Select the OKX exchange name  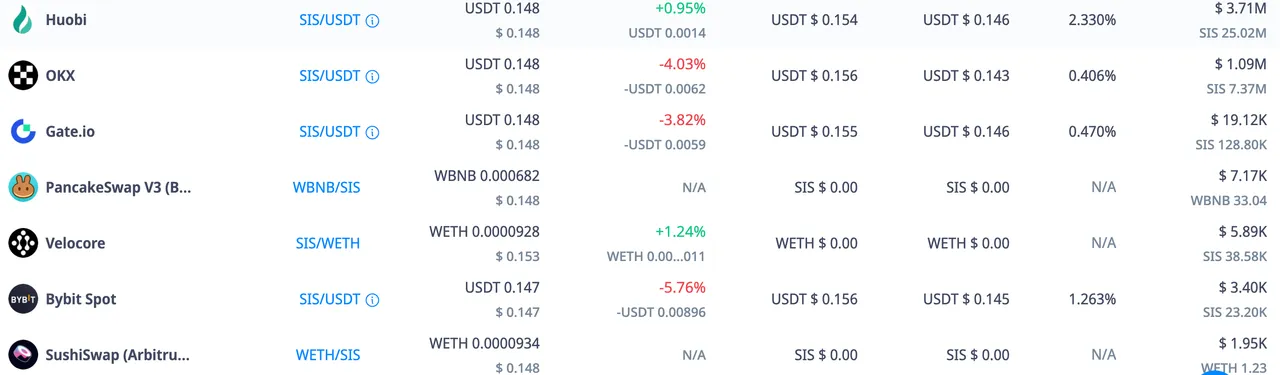pyautogui.click(x=60, y=75)
